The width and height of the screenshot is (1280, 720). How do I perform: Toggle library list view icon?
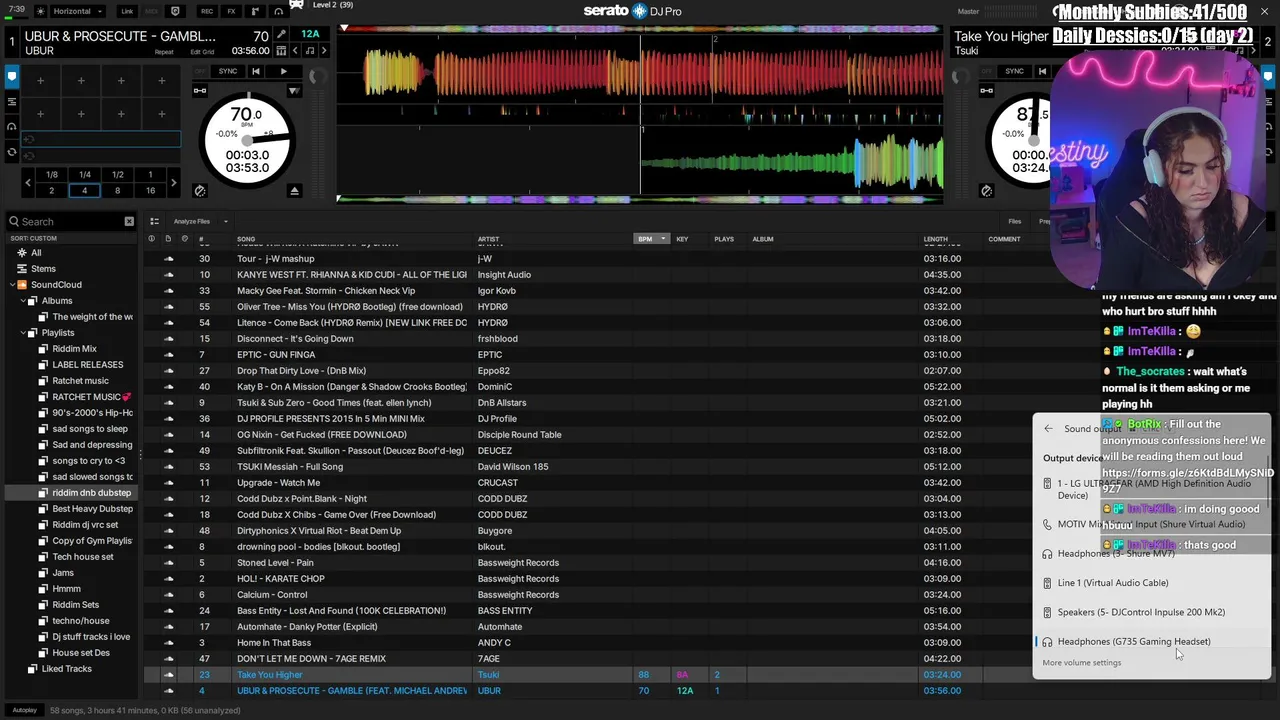coord(154,221)
